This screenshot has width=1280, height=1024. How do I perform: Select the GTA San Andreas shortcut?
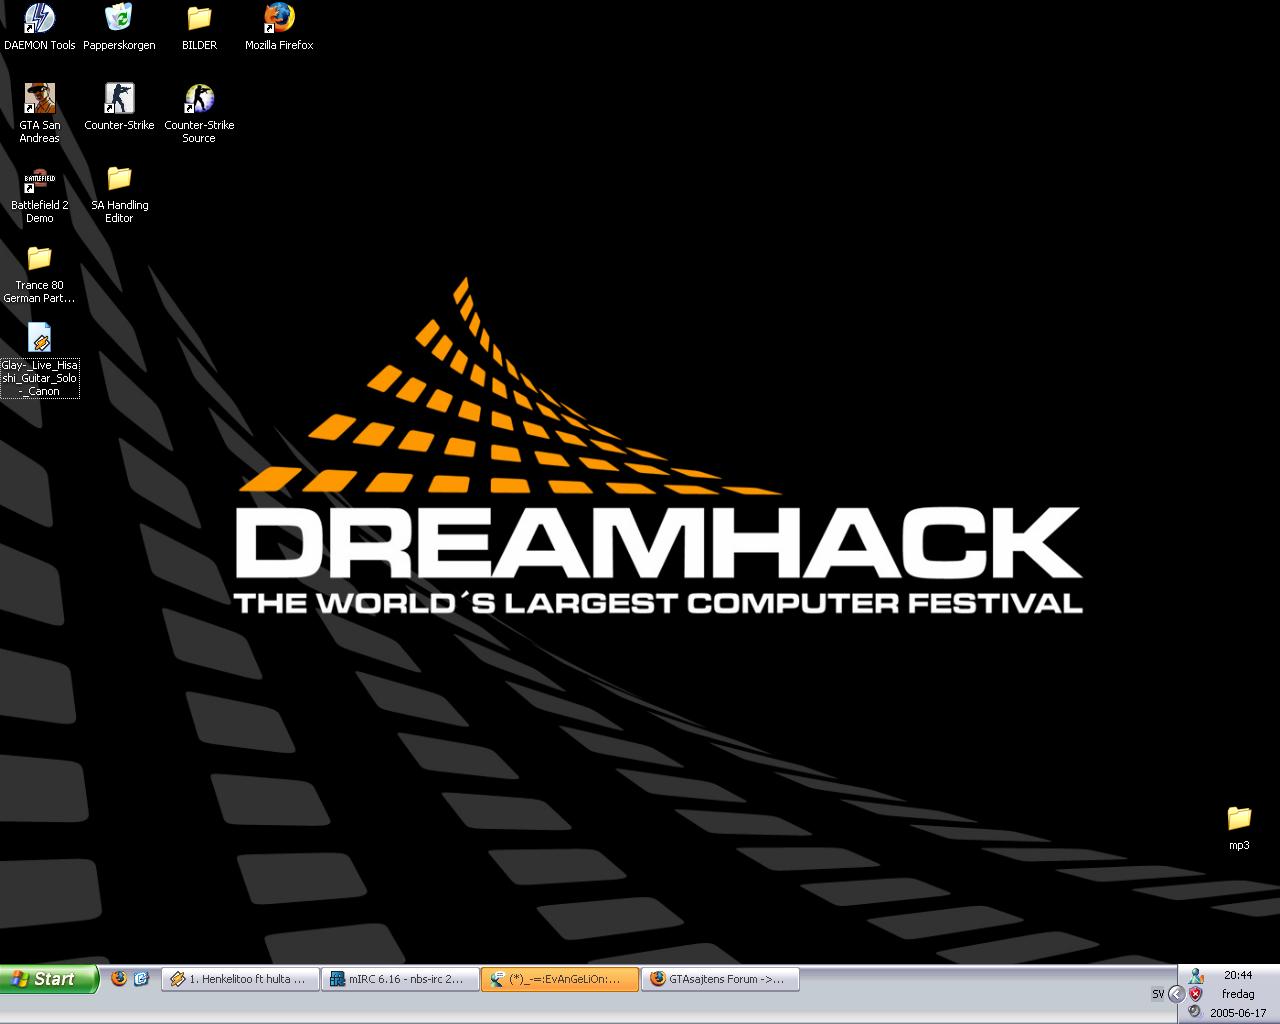40,113
